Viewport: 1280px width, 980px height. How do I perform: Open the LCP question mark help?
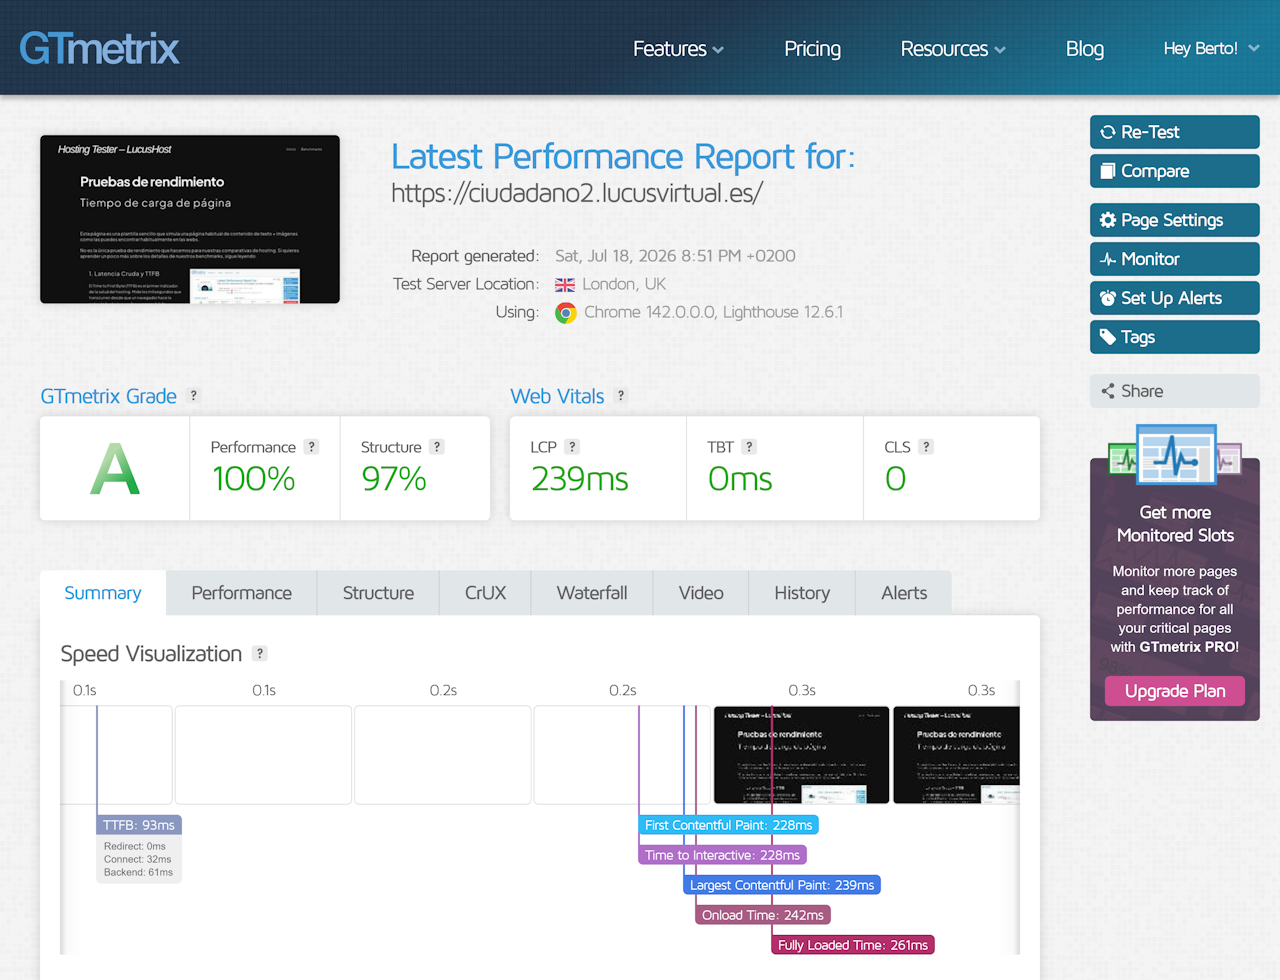[572, 447]
